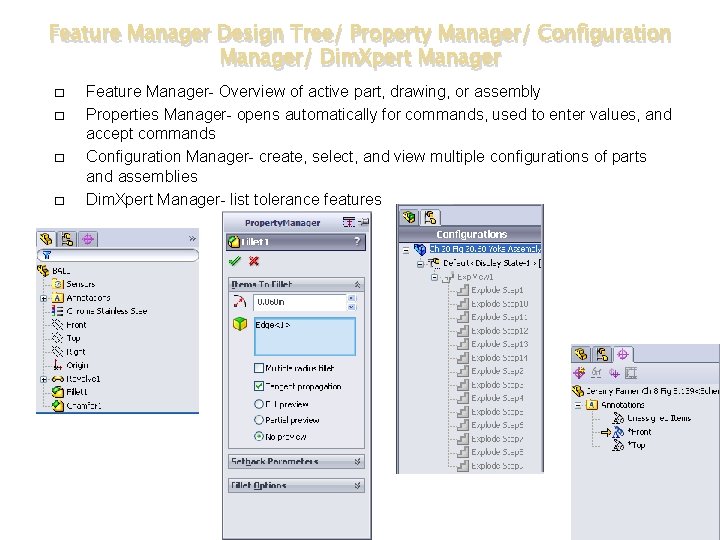Viewport: 720px width, 540px height.
Task: Click the cube icon beside the Edge<1> selection box
Action: coord(240,324)
